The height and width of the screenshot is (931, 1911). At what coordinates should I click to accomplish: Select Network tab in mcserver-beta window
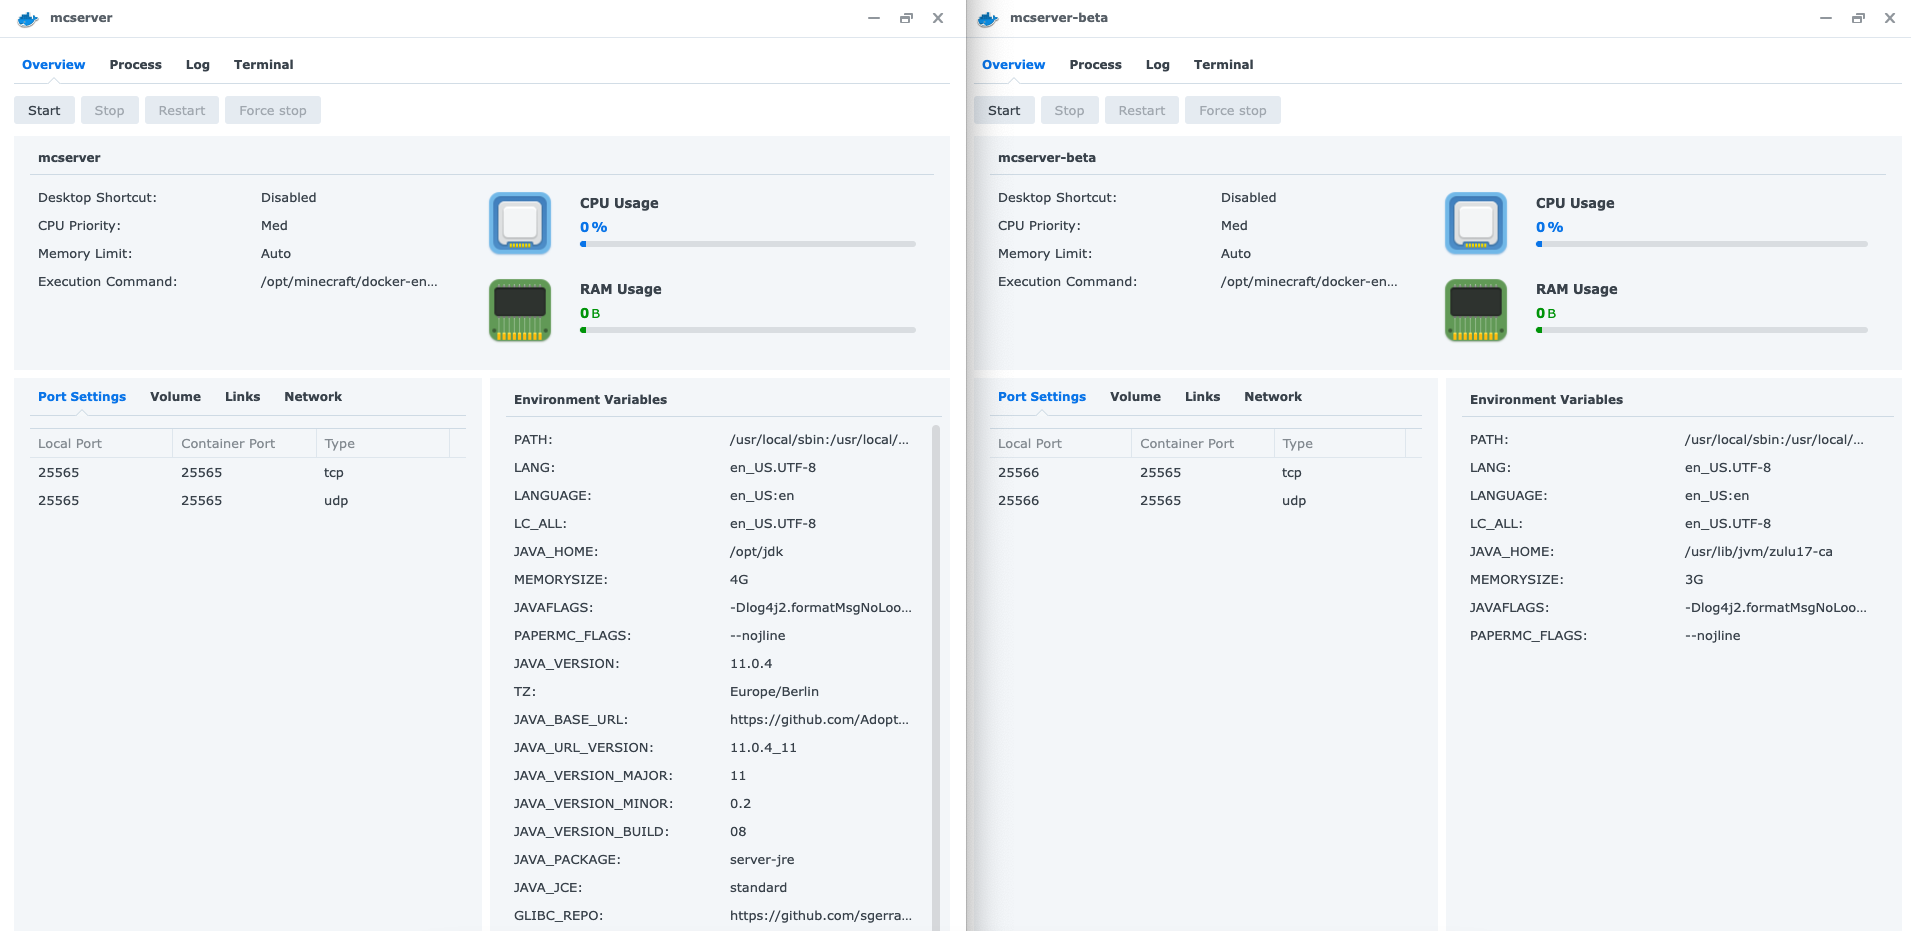click(1273, 397)
